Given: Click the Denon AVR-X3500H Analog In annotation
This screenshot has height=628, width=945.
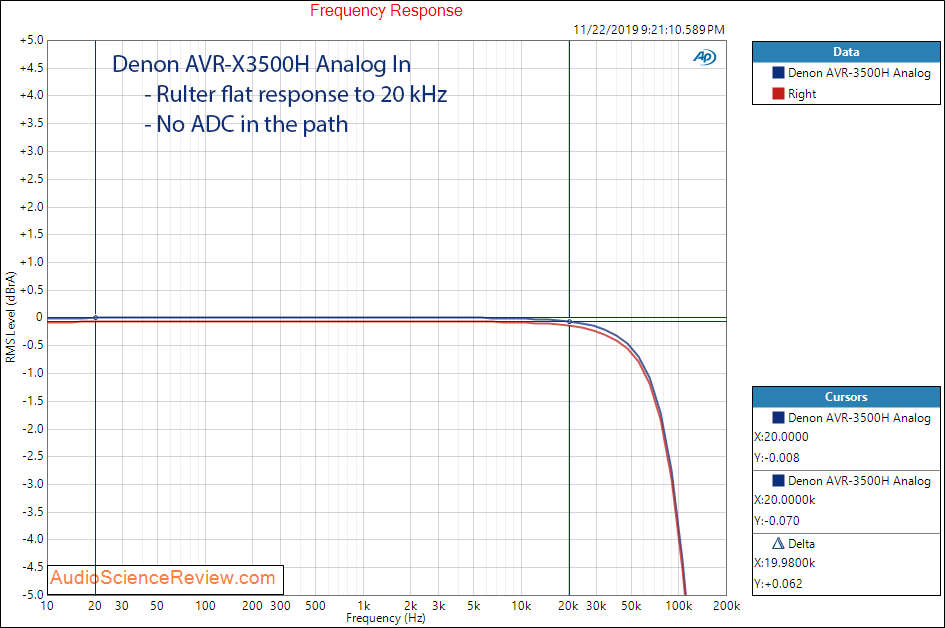Looking at the screenshot, I should (x=261, y=66).
